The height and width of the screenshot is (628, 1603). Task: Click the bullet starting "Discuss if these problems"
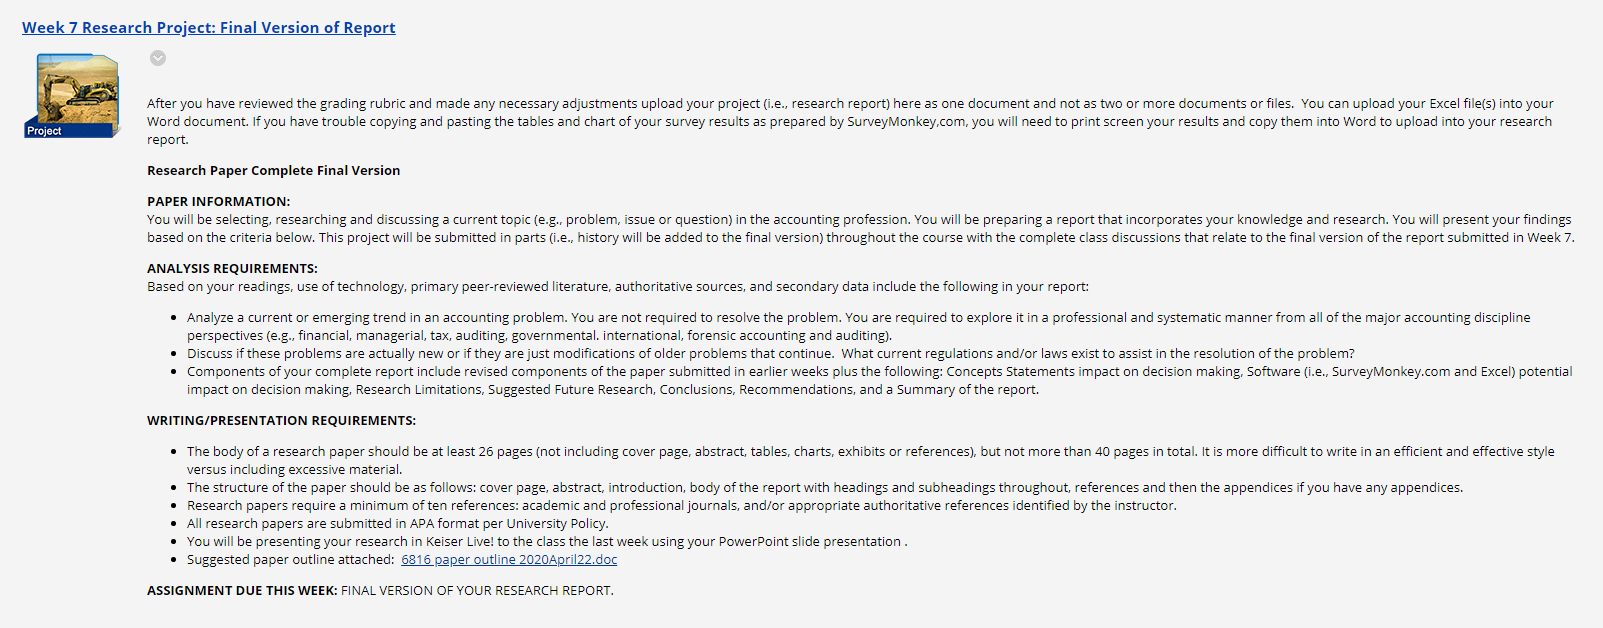pos(770,354)
